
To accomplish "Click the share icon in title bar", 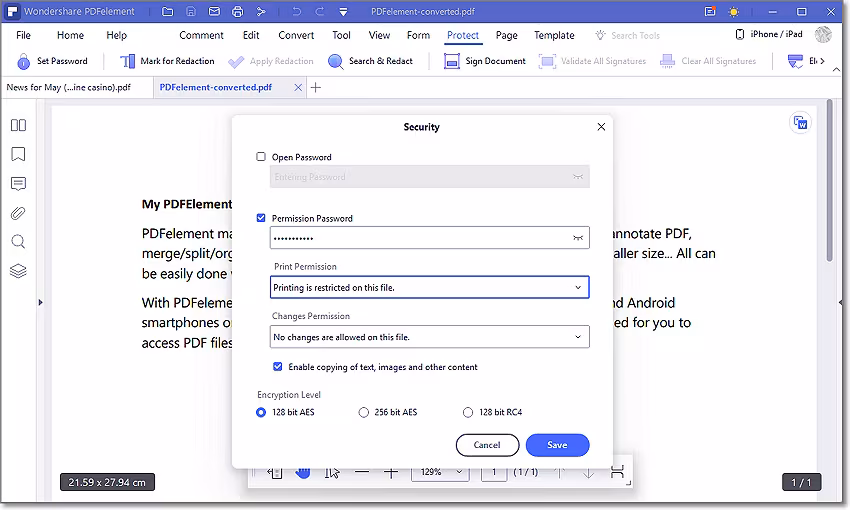I will point(261,11).
